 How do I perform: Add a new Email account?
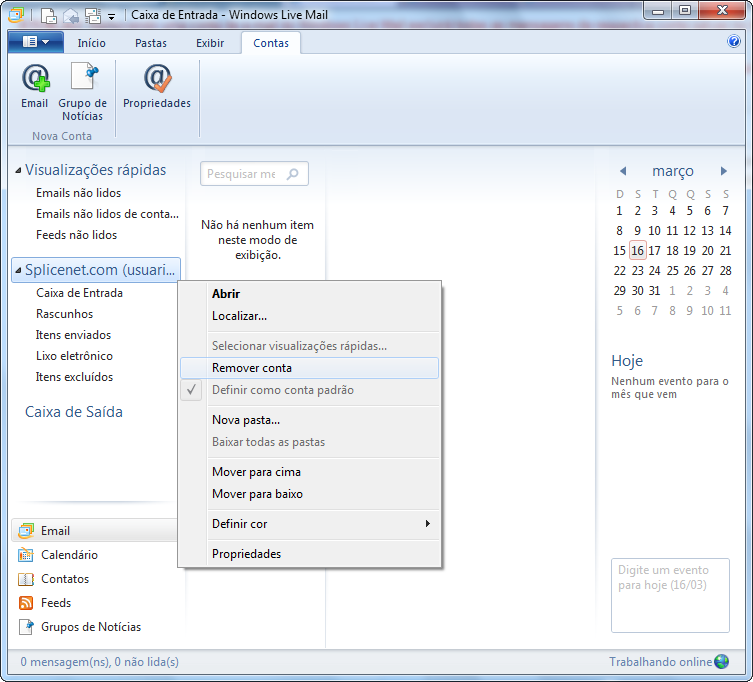pos(35,86)
